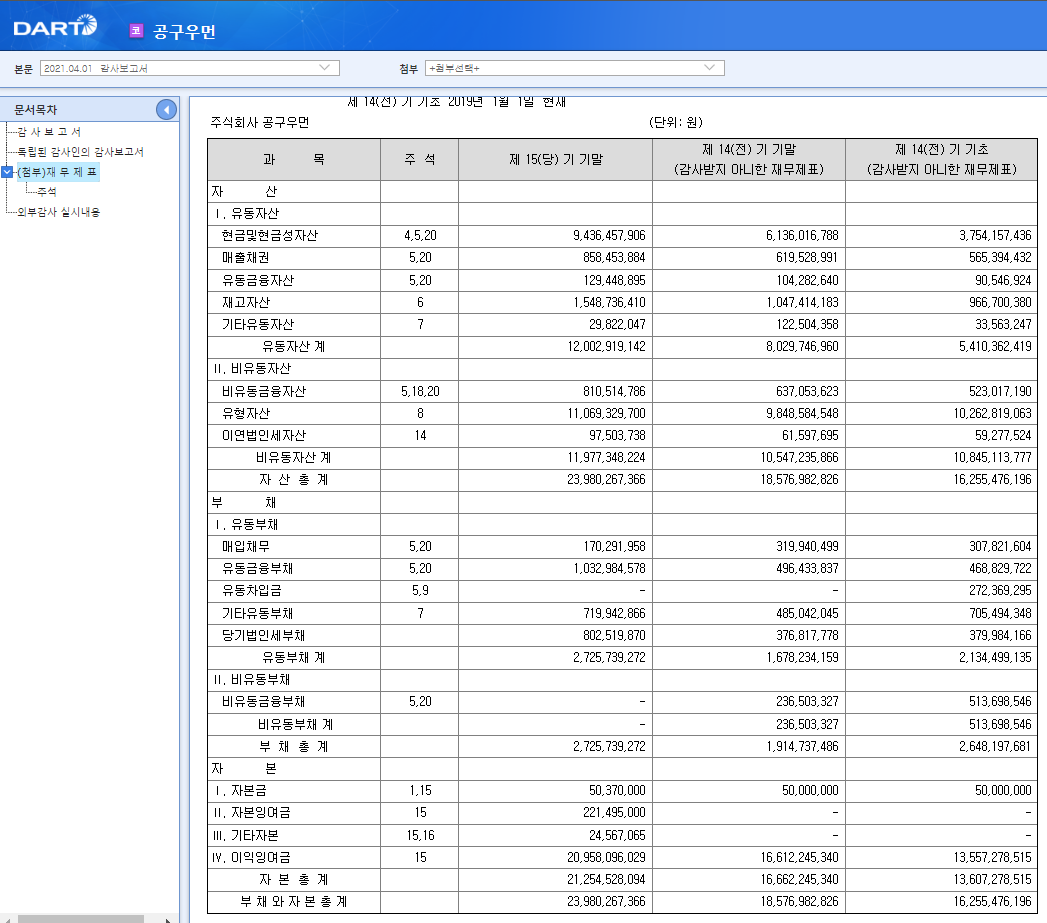
Task: Open 외부감사 실시내용 tree item
Action: [59, 212]
